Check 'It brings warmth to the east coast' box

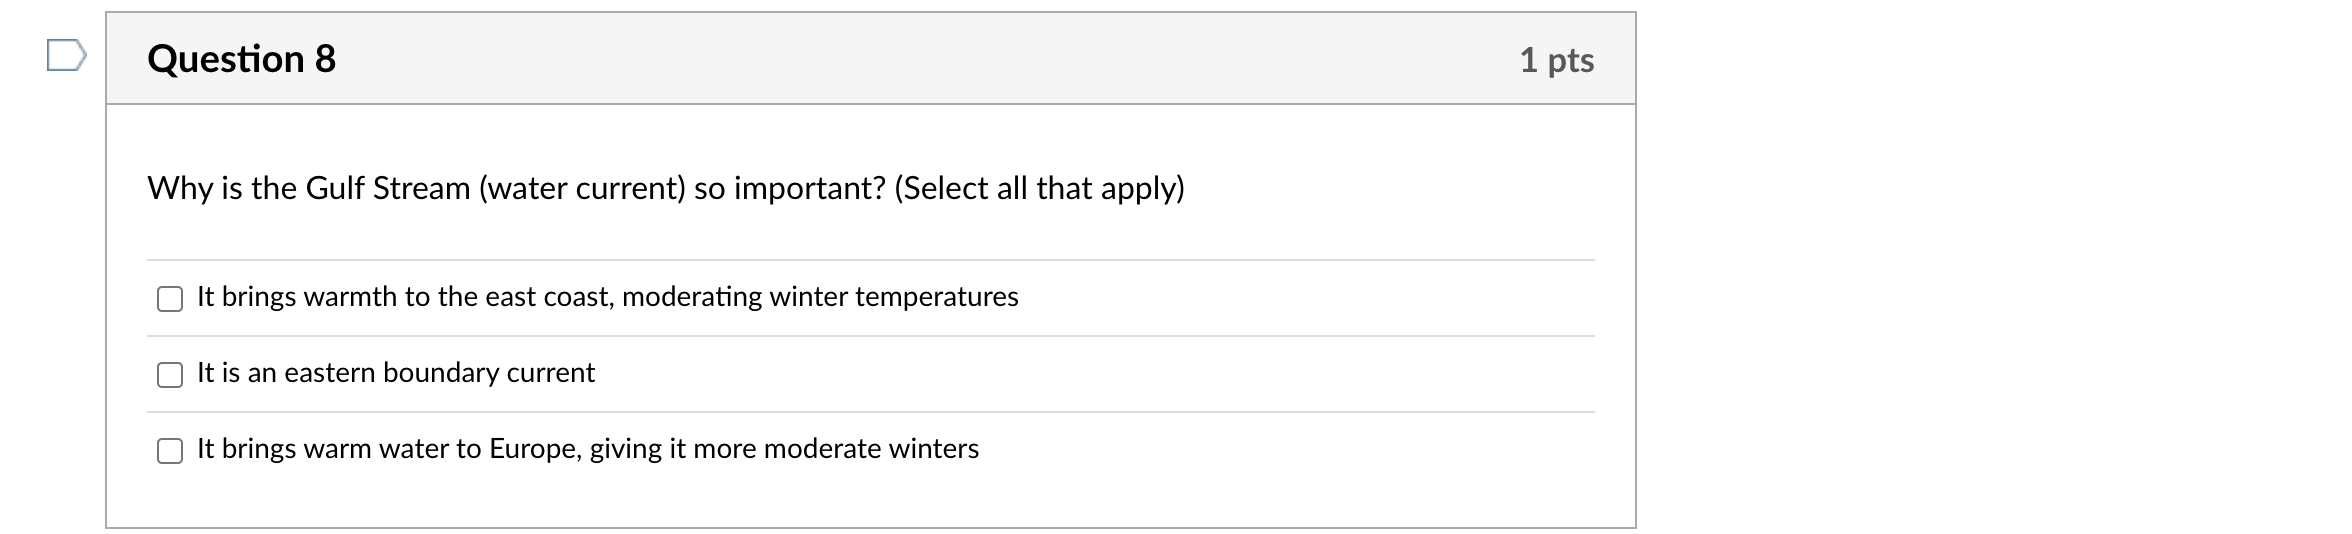170,299
